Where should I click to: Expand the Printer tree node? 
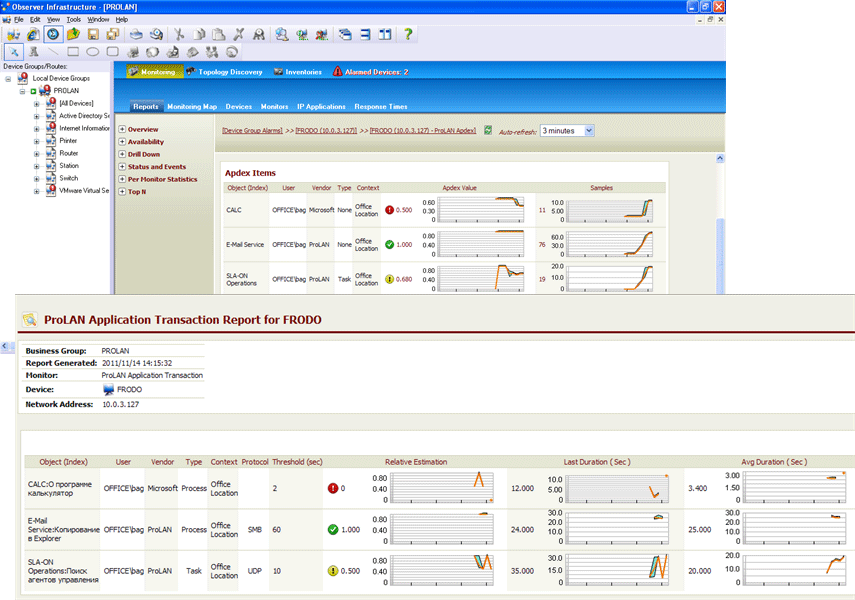(x=37, y=141)
